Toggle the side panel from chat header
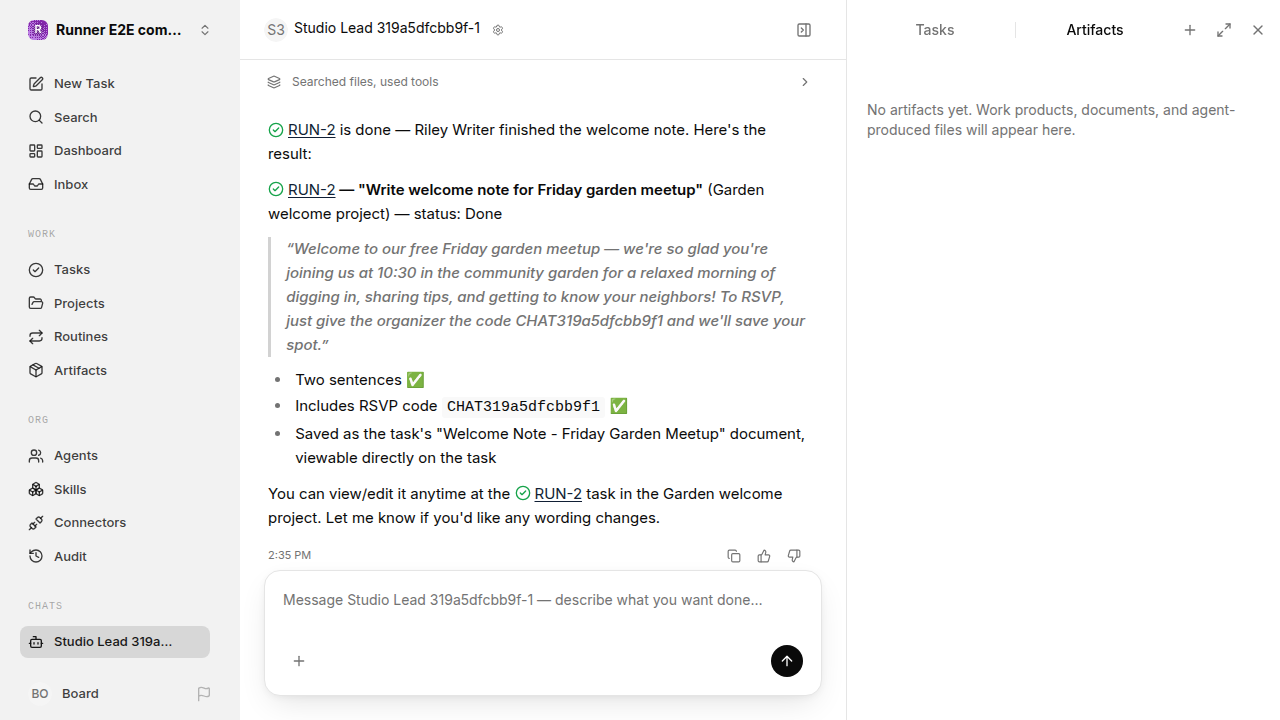This screenshot has height=720, width=1280. (804, 30)
